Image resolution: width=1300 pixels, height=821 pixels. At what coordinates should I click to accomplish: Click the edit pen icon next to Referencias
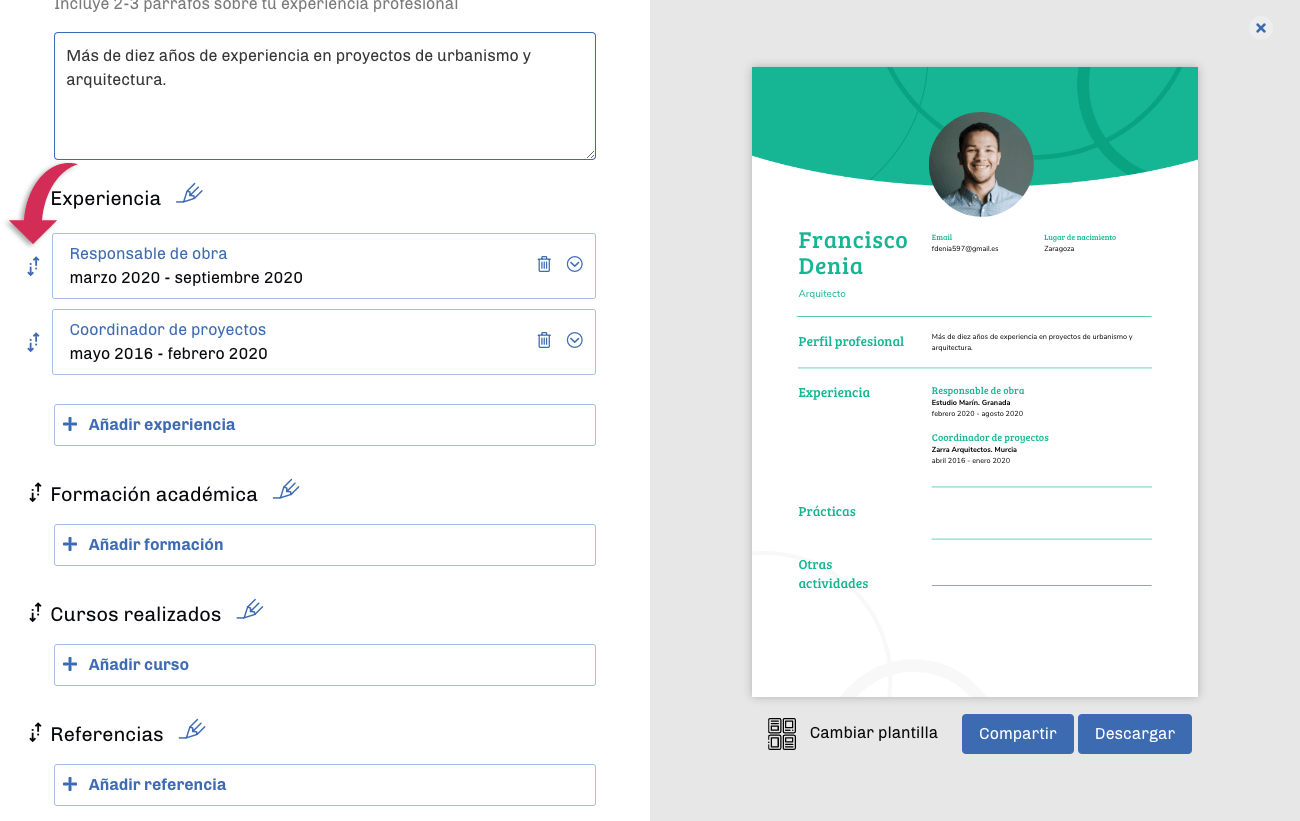[x=192, y=730]
